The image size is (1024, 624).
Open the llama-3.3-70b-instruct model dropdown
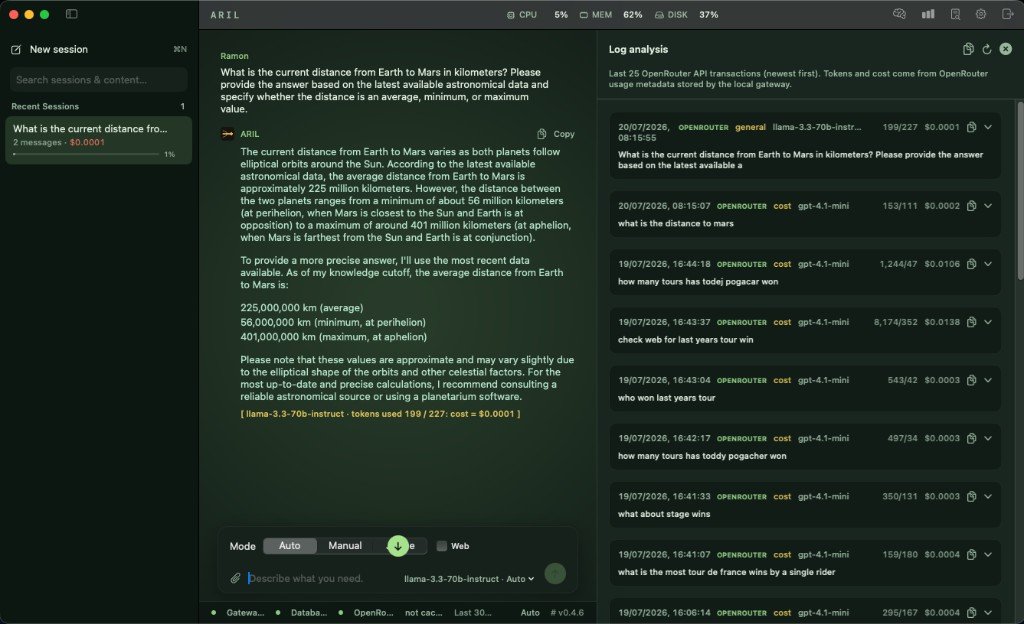tap(469, 579)
